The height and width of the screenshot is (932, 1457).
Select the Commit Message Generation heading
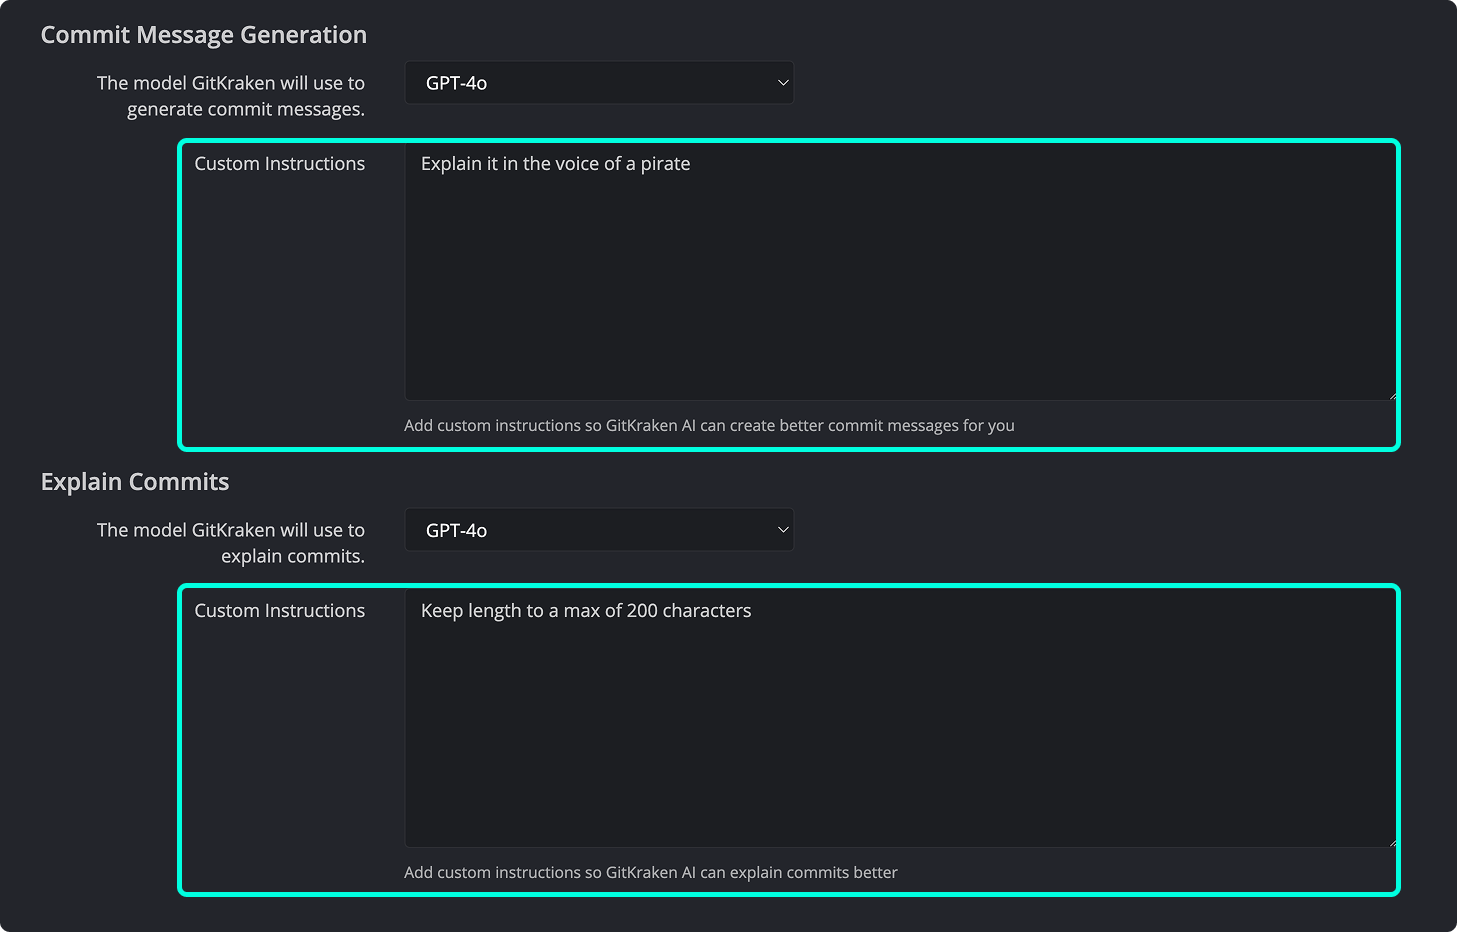[x=204, y=35]
